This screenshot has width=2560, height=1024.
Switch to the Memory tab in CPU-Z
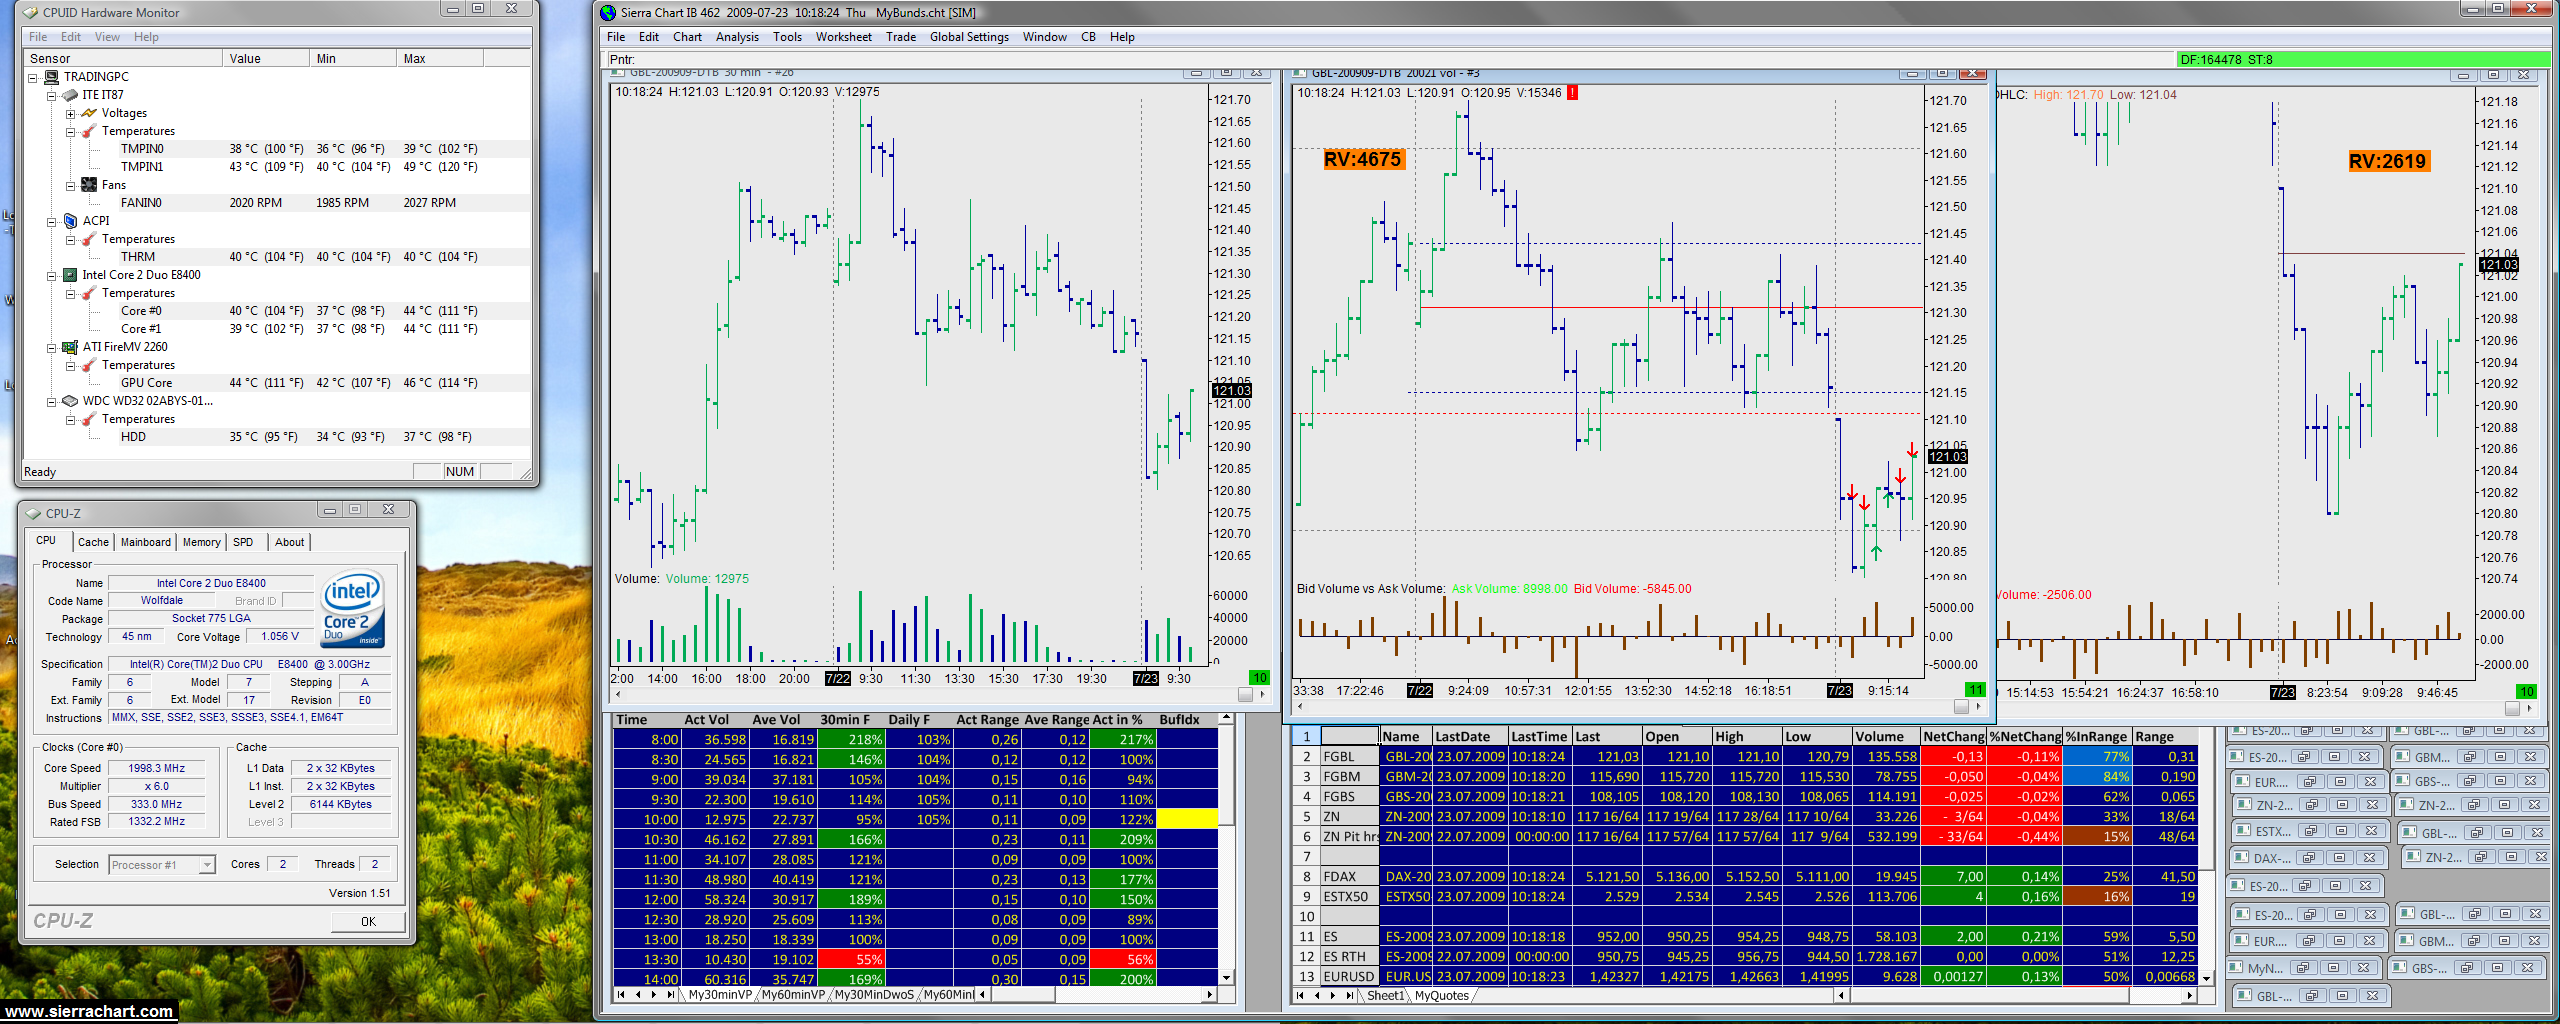[x=202, y=542]
